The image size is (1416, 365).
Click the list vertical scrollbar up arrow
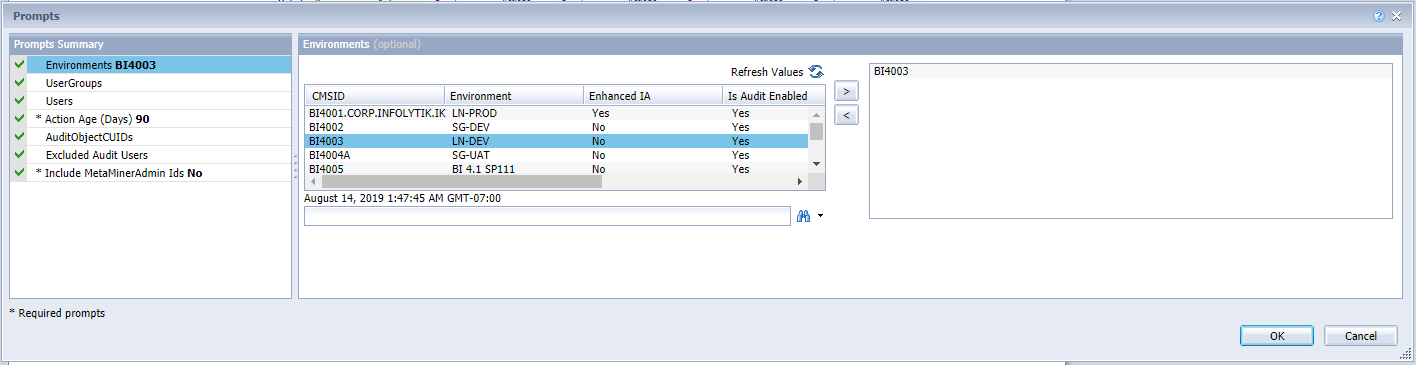point(816,113)
